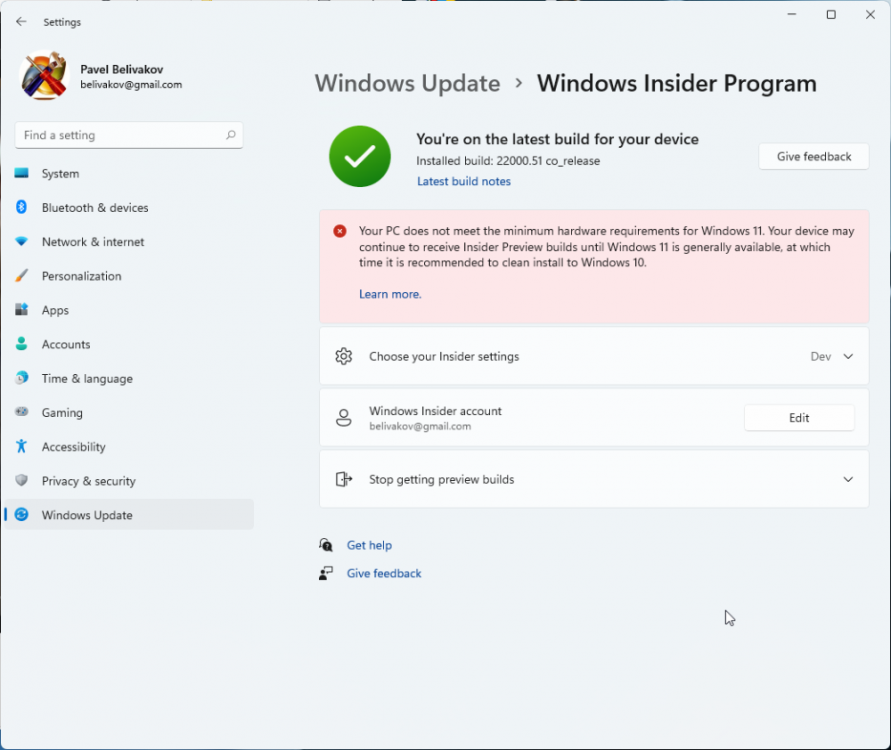The image size is (891, 750).
Task: Click the Get help headset icon
Action: coord(326,545)
